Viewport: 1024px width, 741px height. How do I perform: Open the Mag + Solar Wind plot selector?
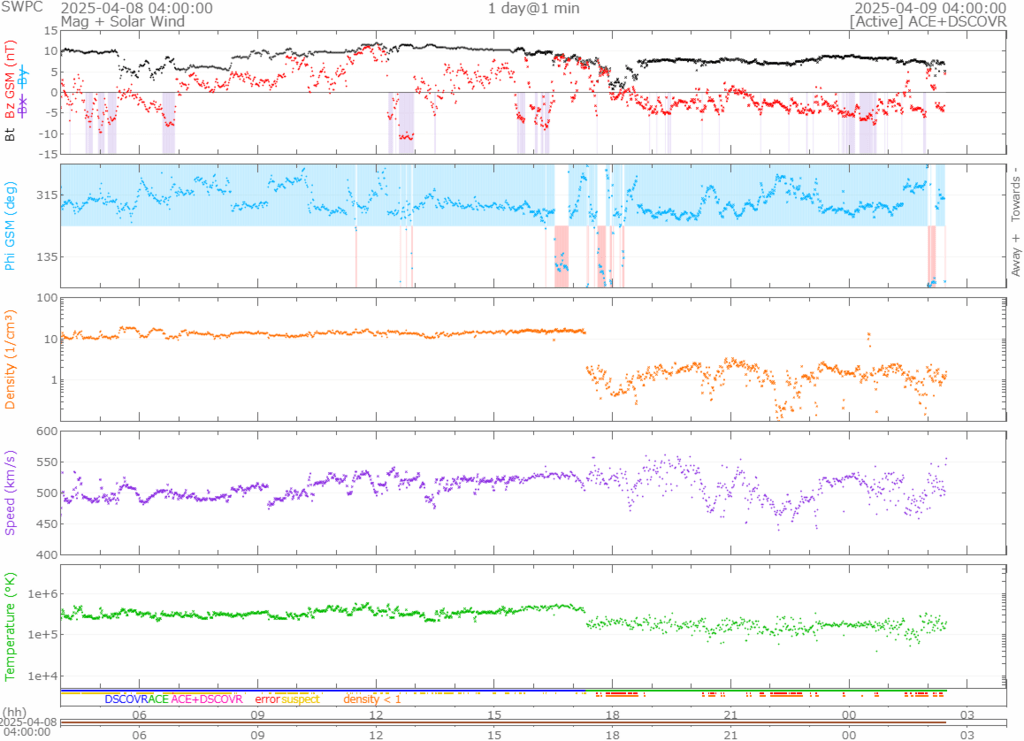[x=108, y=21]
